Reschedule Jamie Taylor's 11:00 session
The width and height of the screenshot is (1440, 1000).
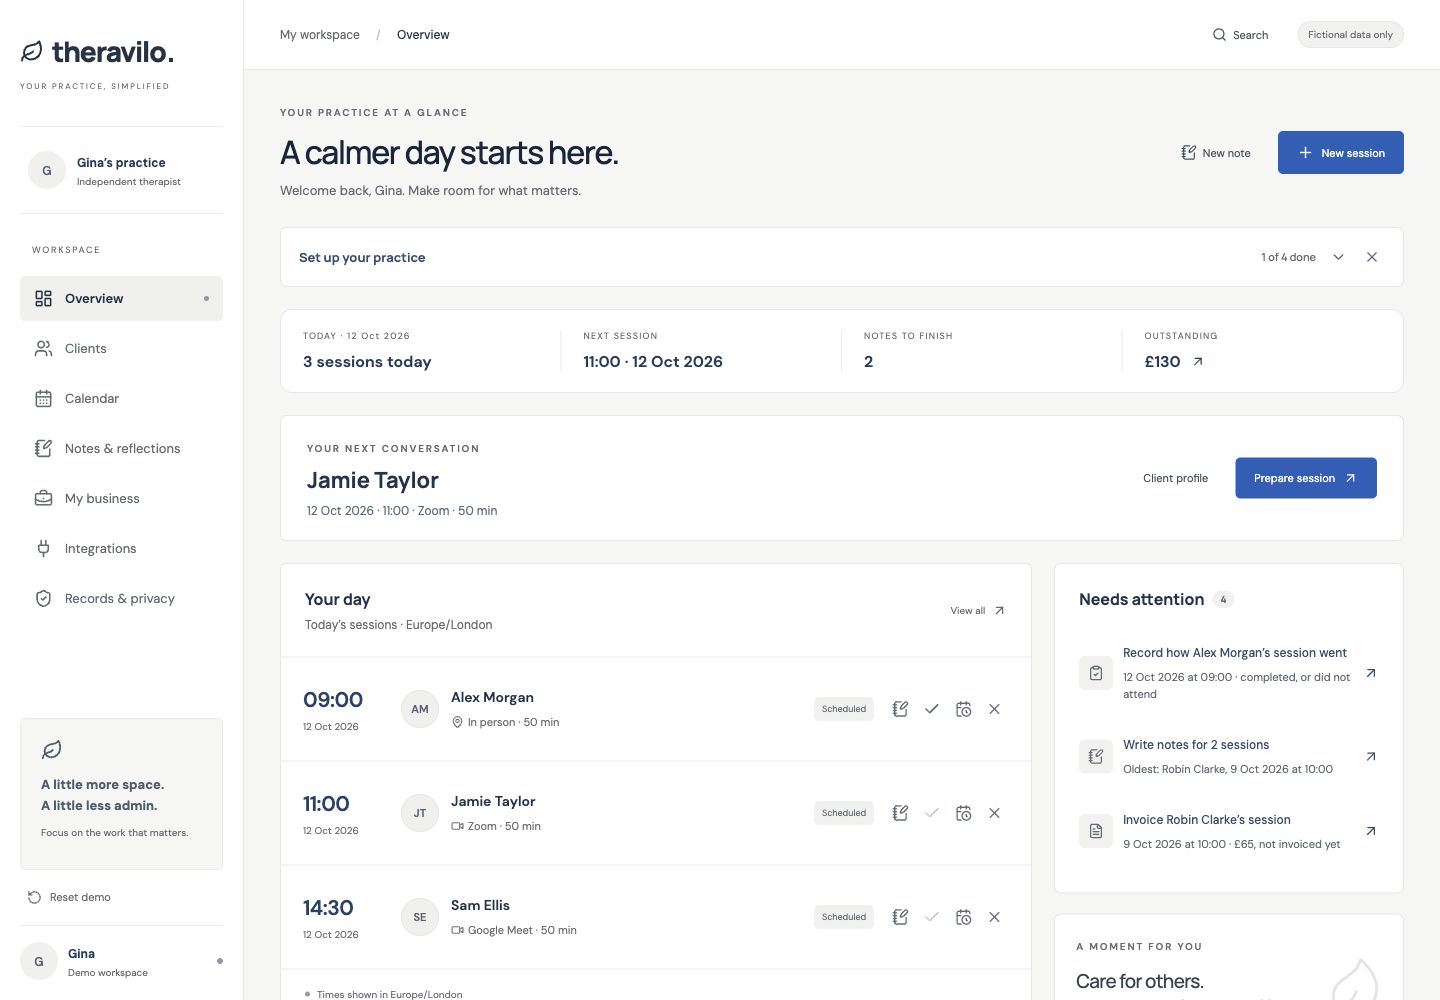click(x=963, y=813)
